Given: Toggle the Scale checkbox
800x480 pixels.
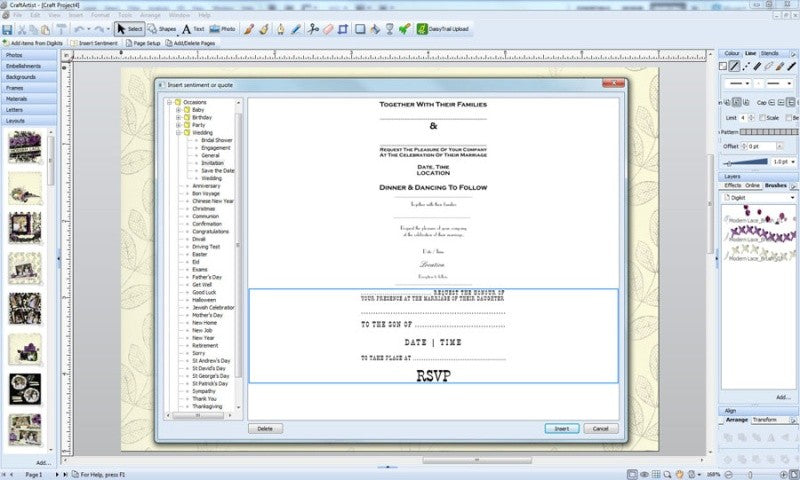Looking at the screenshot, I should [762, 118].
